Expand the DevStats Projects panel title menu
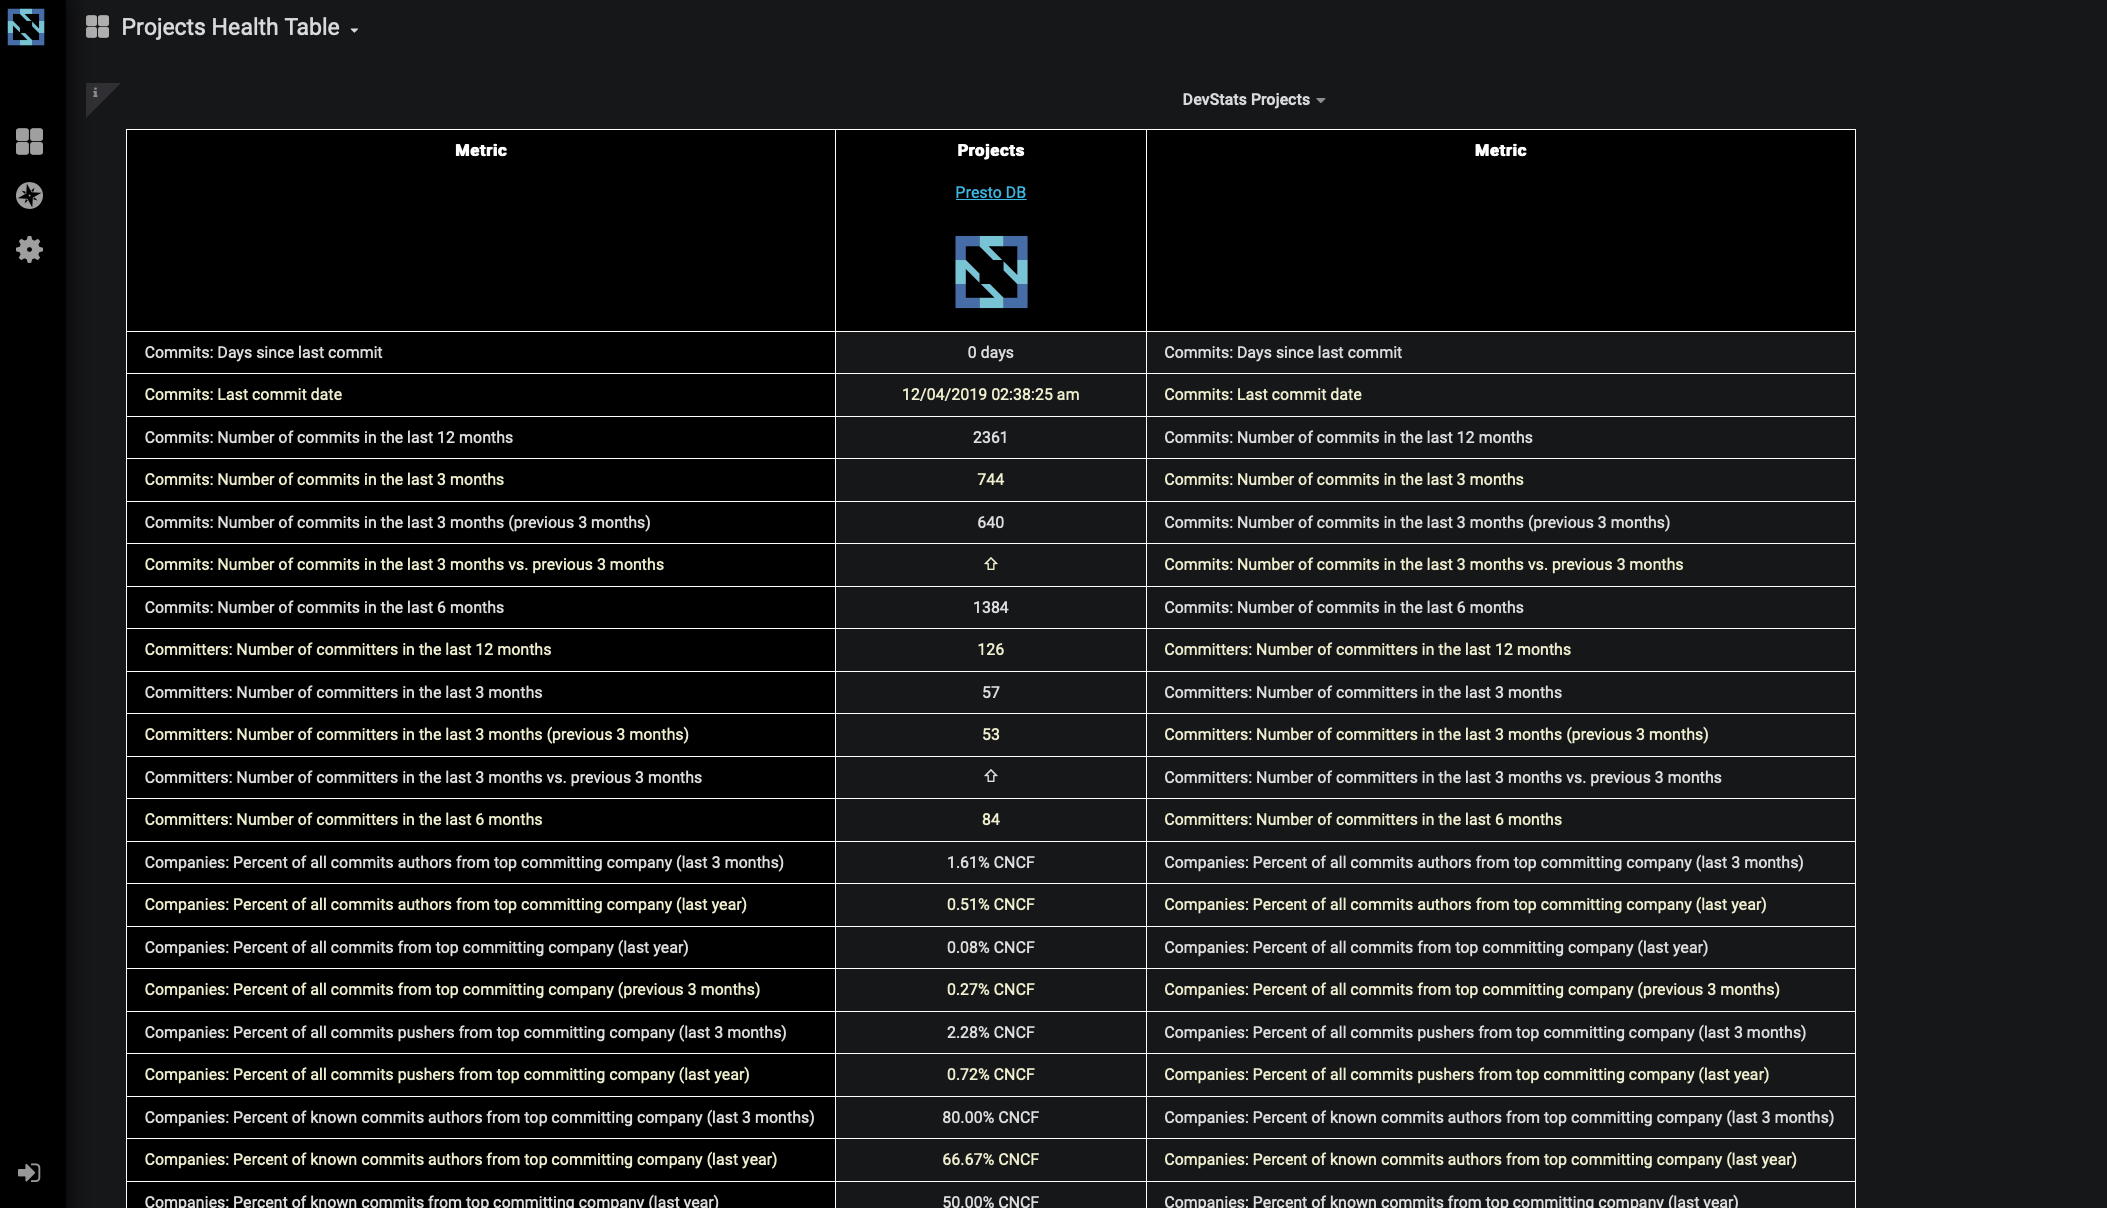This screenshot has width=2107, height=1208. pyautogui.click(x=1245, y=100)
